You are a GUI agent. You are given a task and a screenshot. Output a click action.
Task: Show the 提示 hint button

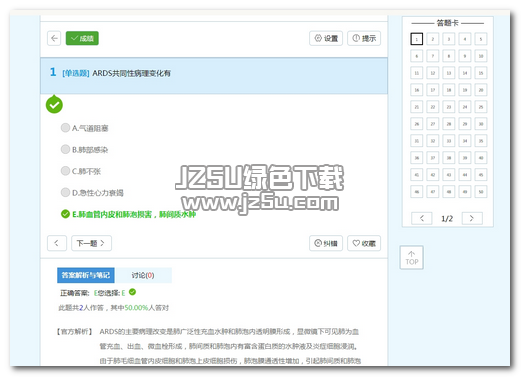click(364, 38)
